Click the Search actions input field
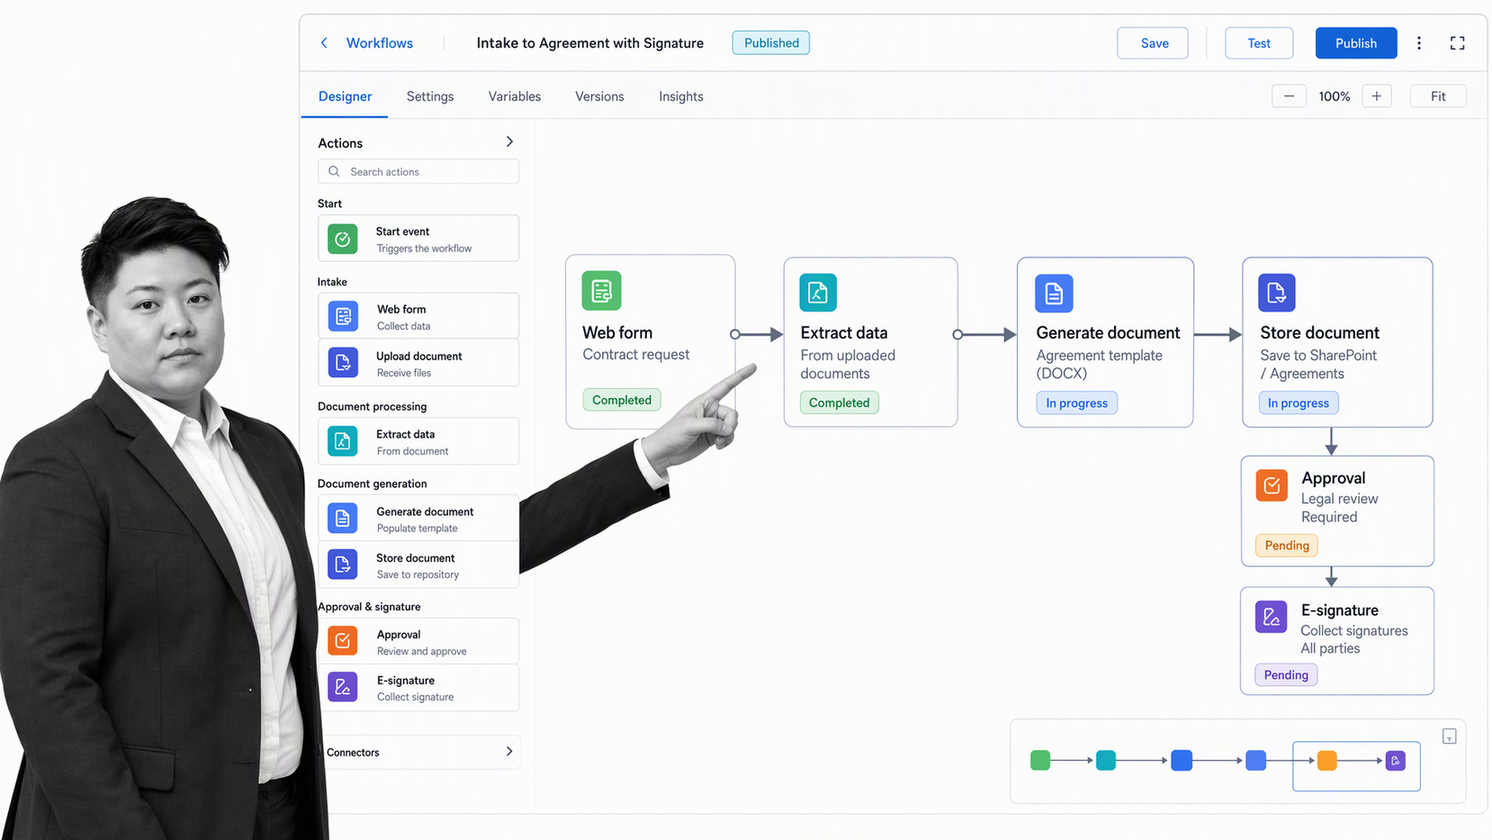 [419, 172]
